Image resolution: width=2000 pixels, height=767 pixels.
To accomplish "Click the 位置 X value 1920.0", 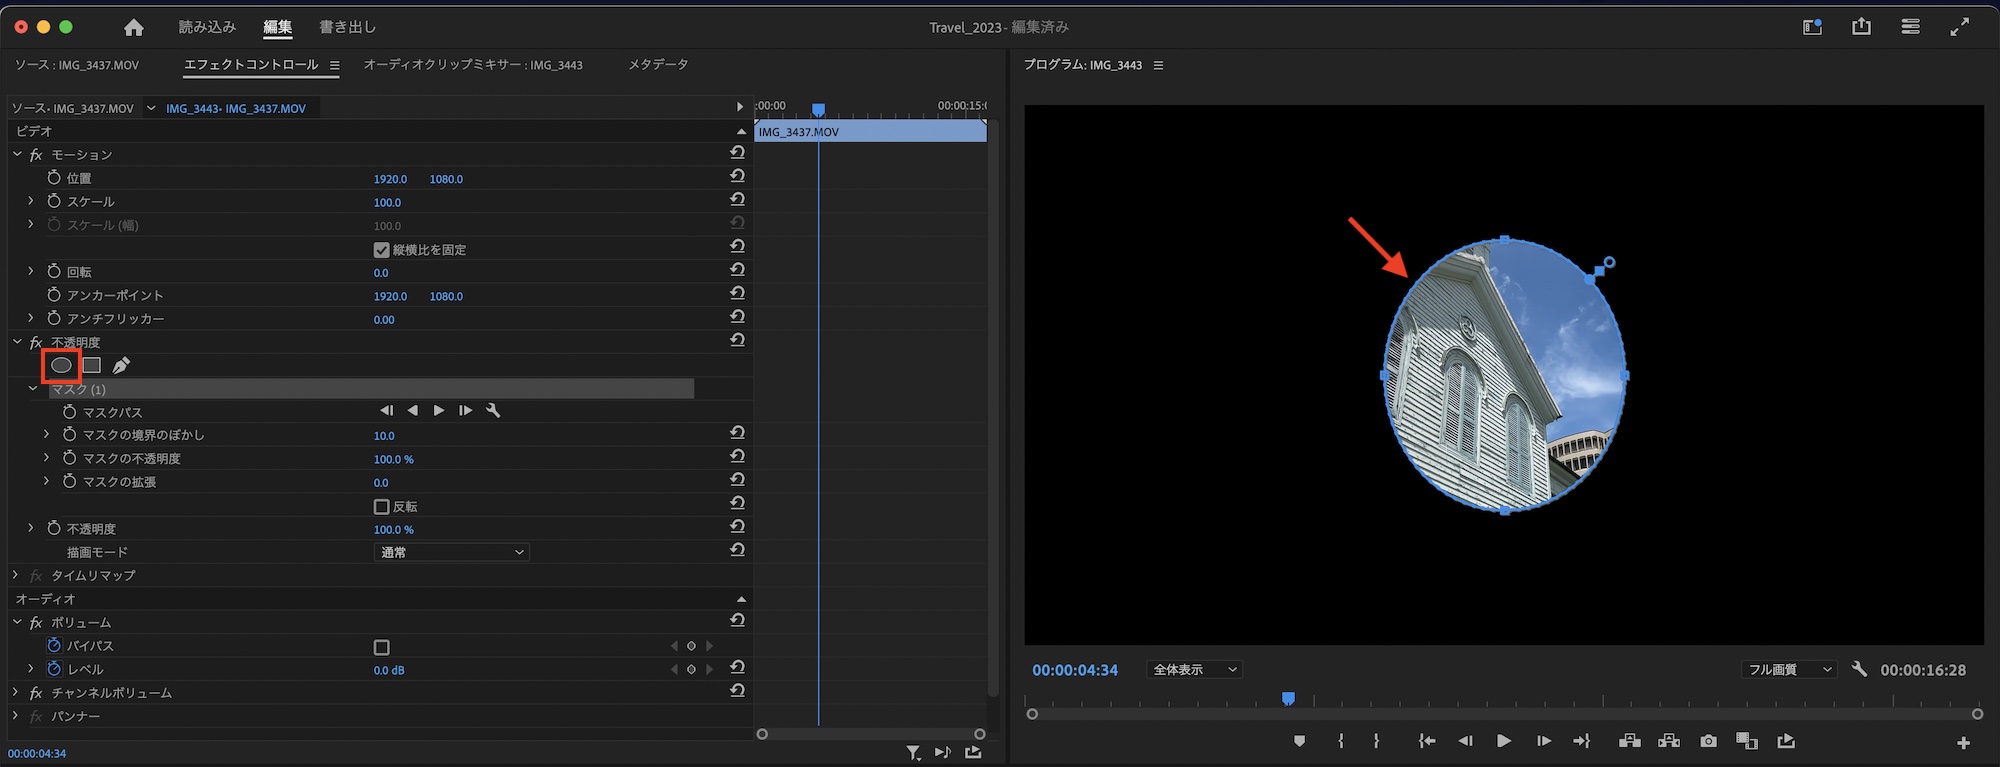I will (390, 179).
